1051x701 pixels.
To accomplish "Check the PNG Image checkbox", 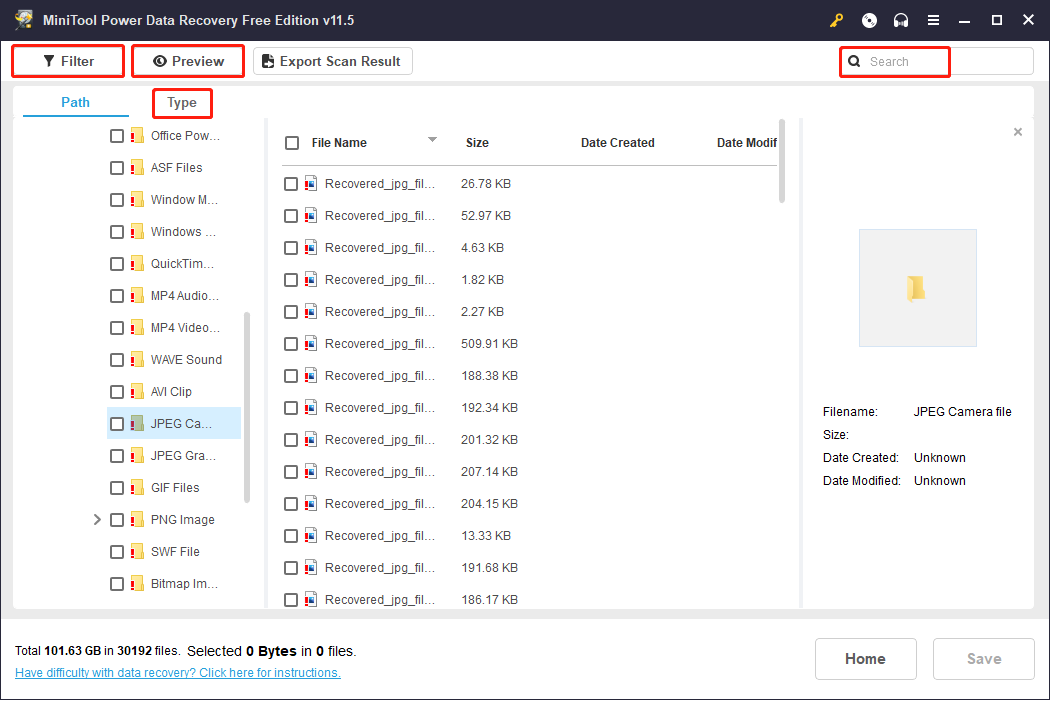I will [x=117, y=519].
